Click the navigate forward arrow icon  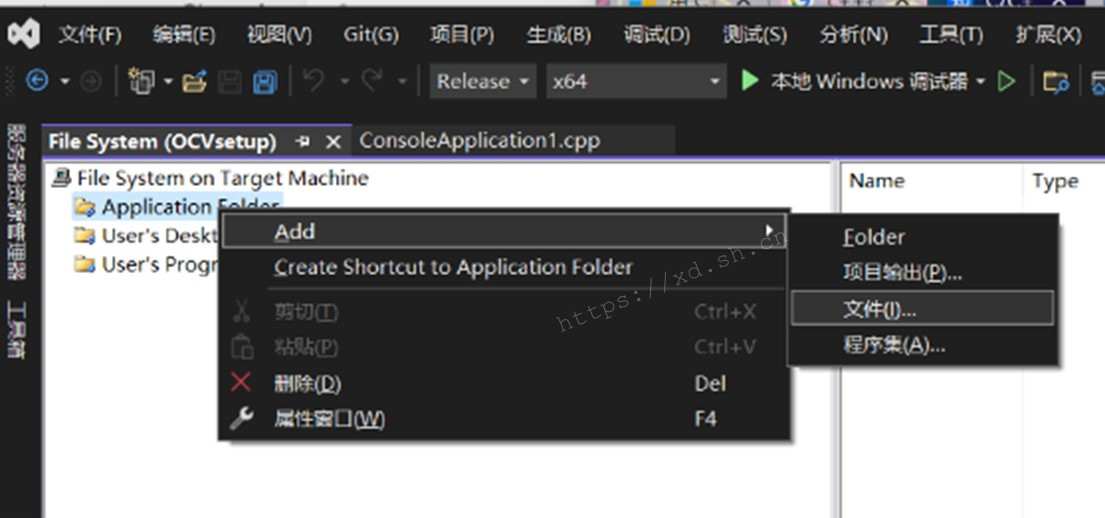[90, 82]
